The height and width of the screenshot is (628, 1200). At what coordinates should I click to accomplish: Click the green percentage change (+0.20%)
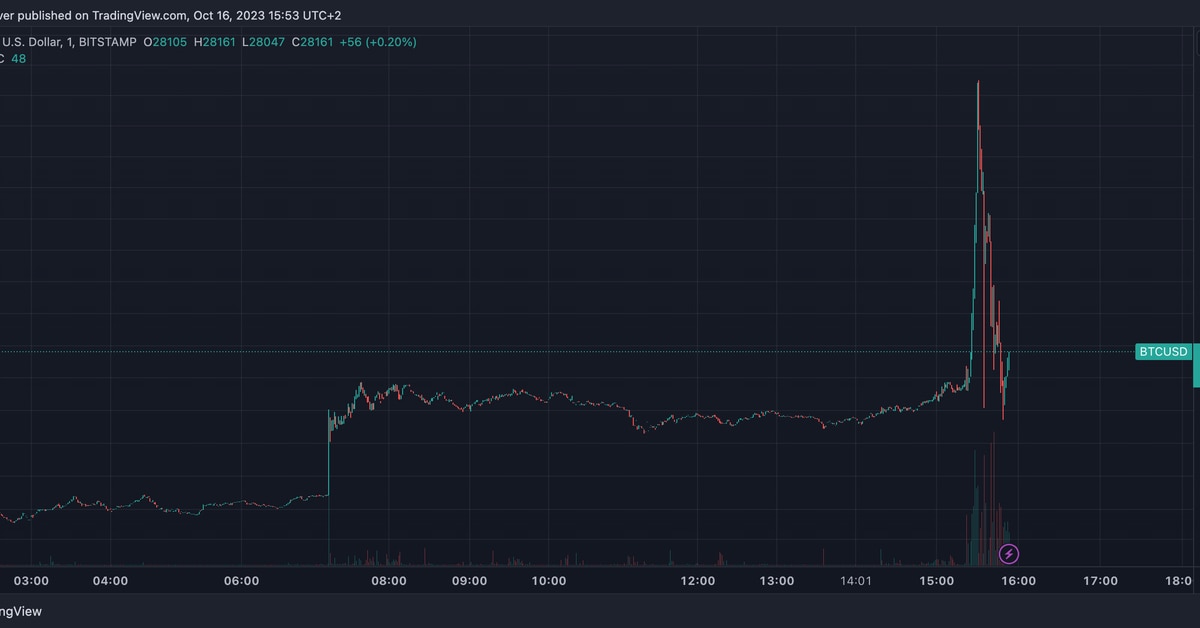(390, 42)
